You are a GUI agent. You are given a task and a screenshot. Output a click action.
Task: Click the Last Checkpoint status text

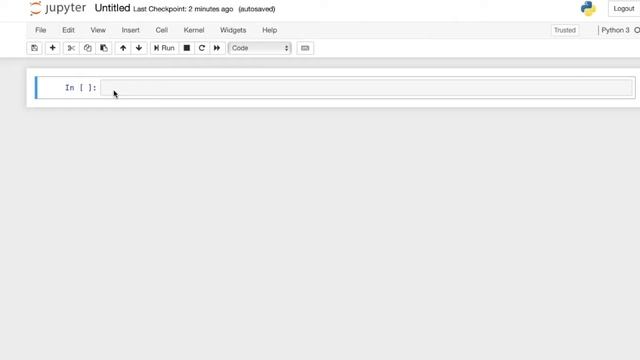[183, 9]
